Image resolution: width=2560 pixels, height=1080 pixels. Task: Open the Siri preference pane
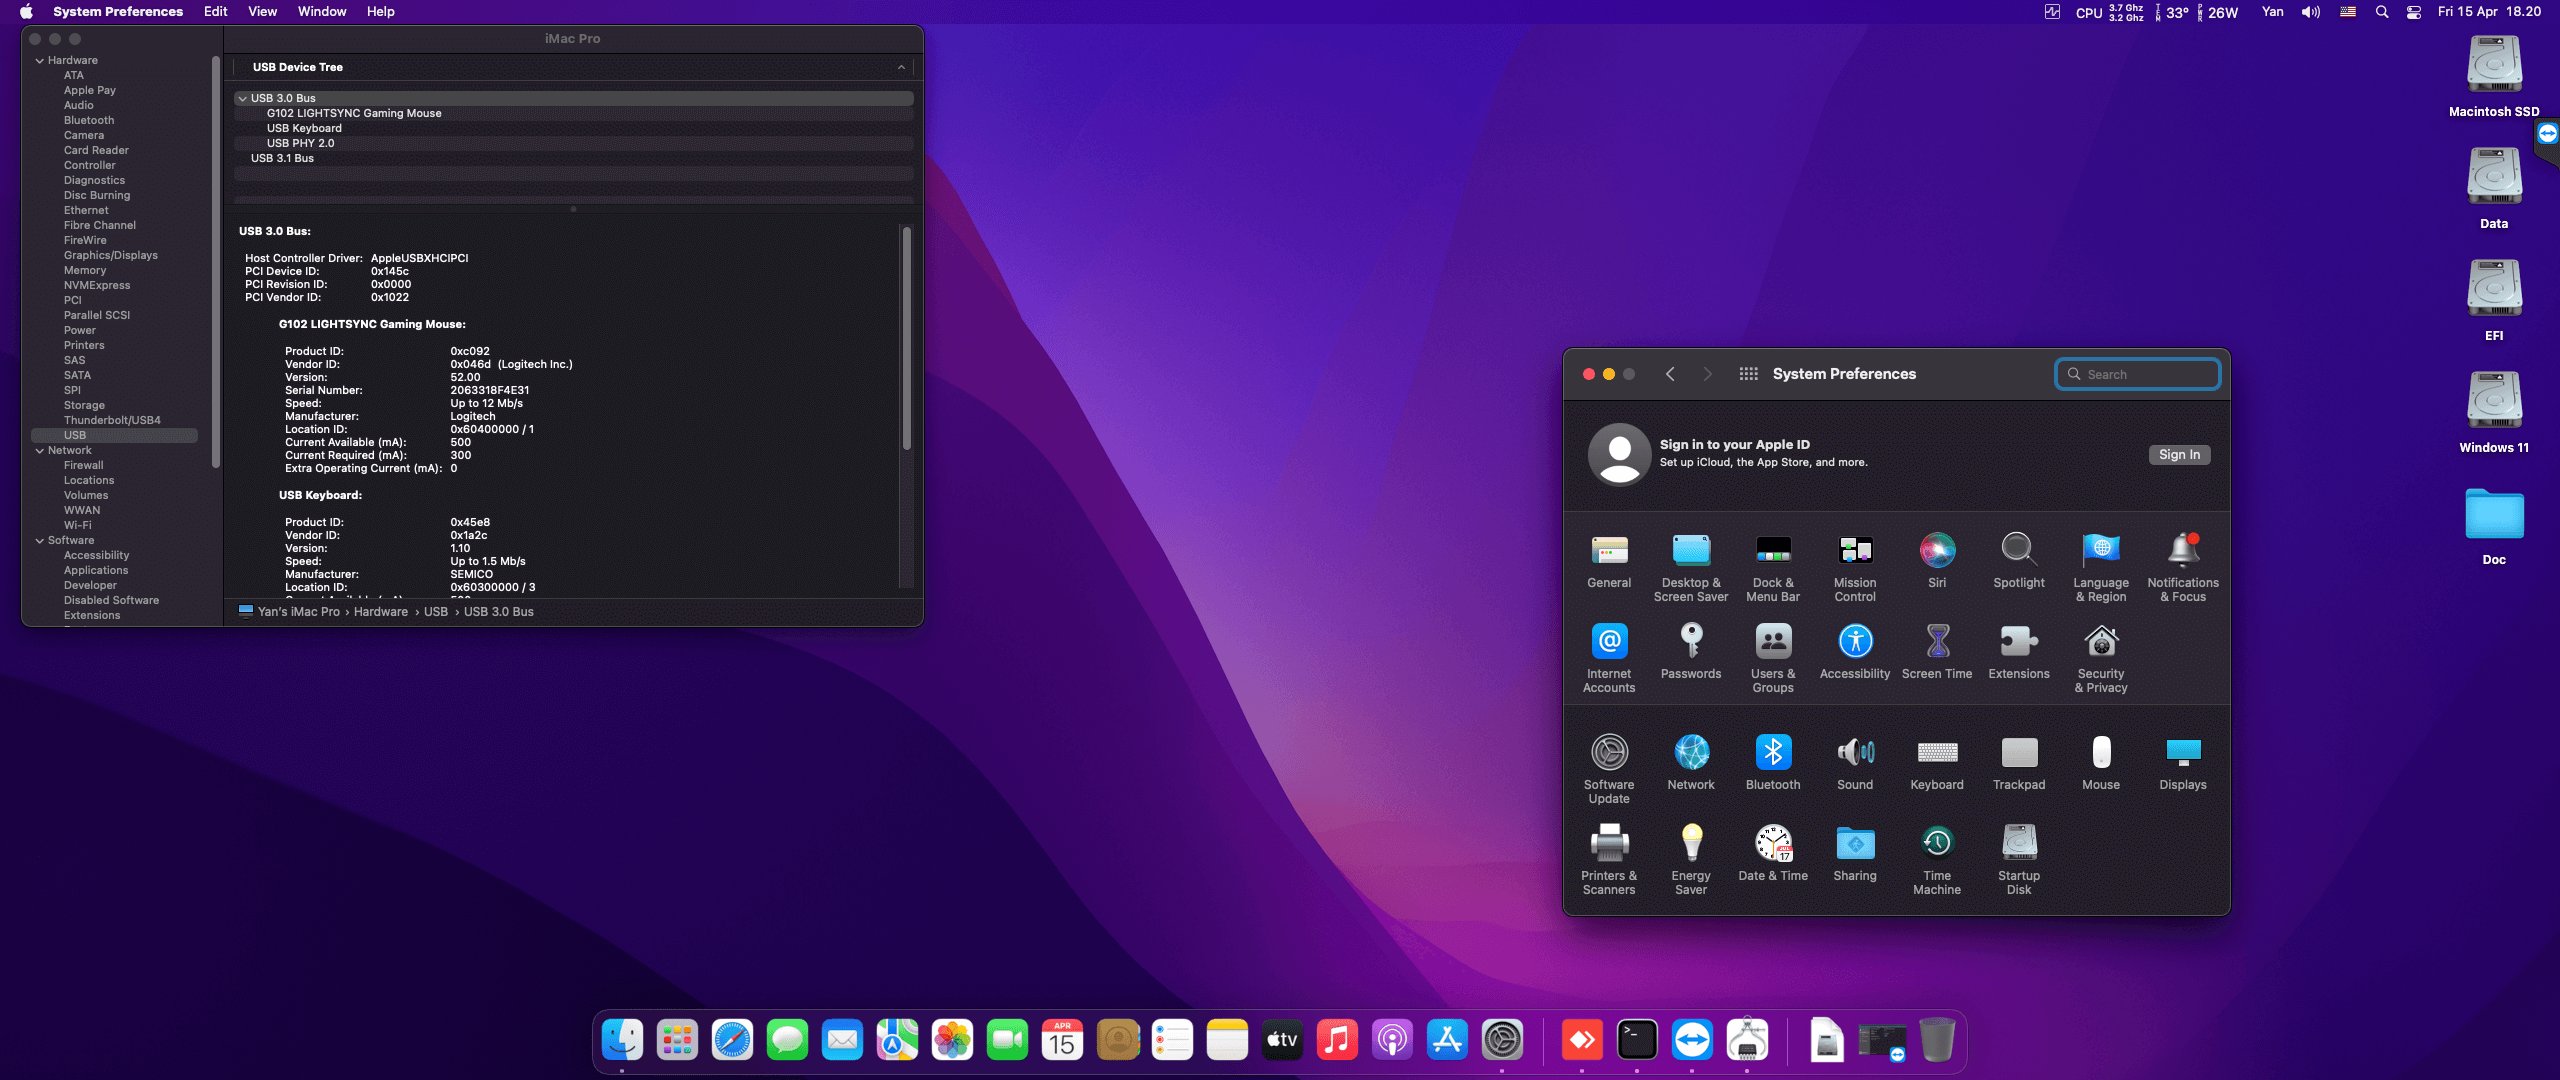[x=1937, y=561]
